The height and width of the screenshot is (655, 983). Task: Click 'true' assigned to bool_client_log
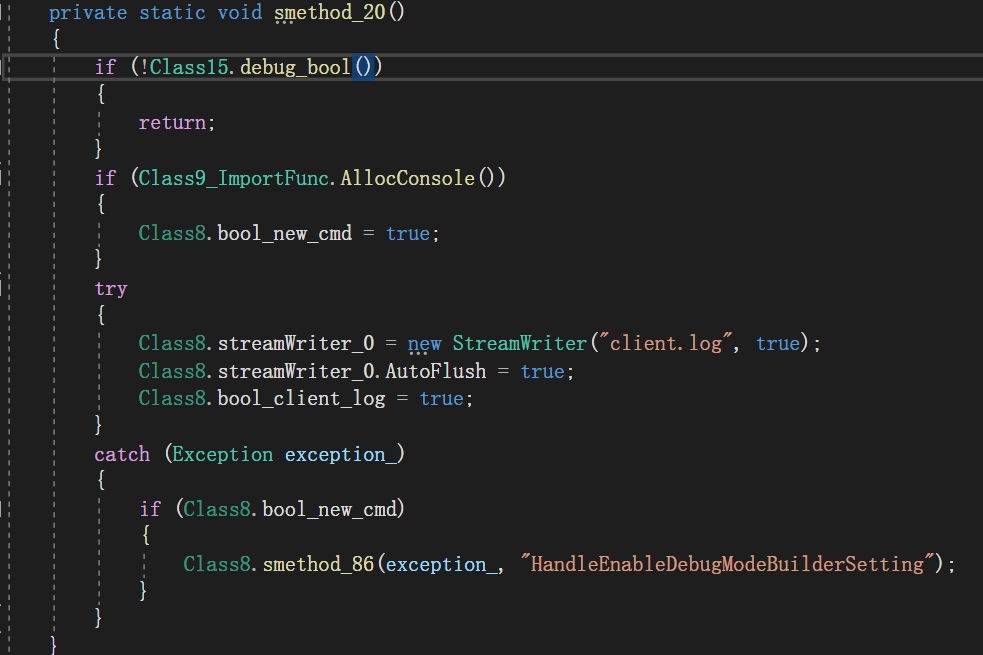(442, 399)
